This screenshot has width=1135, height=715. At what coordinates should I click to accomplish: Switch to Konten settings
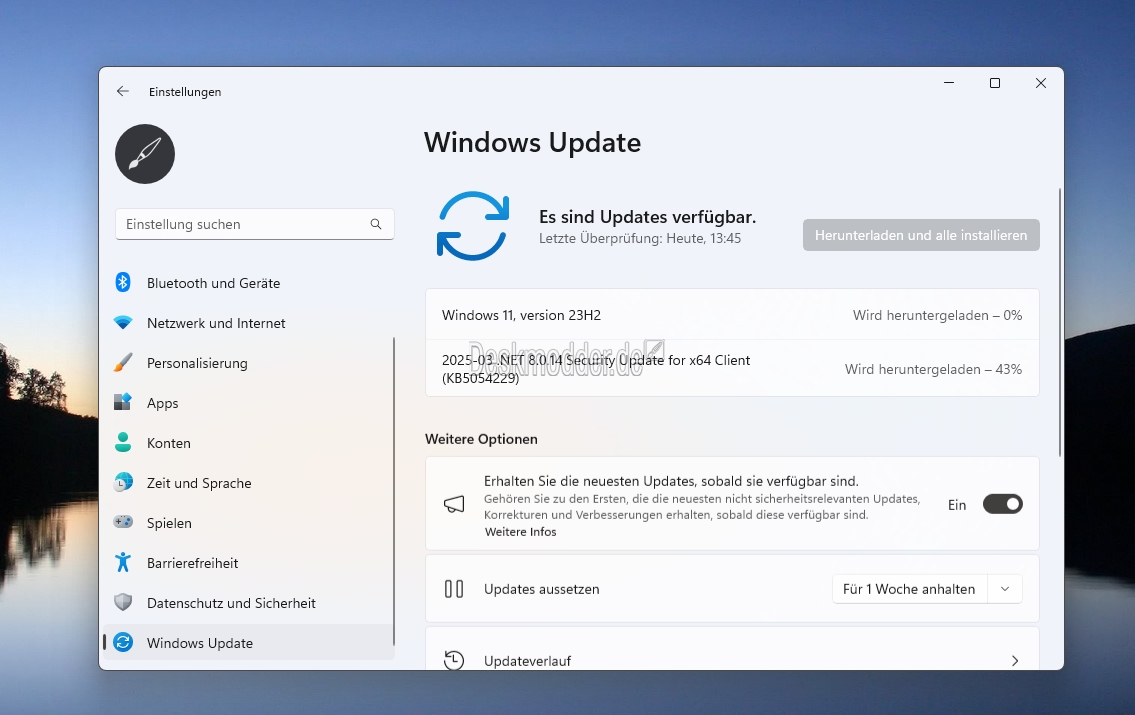(249, 443)
